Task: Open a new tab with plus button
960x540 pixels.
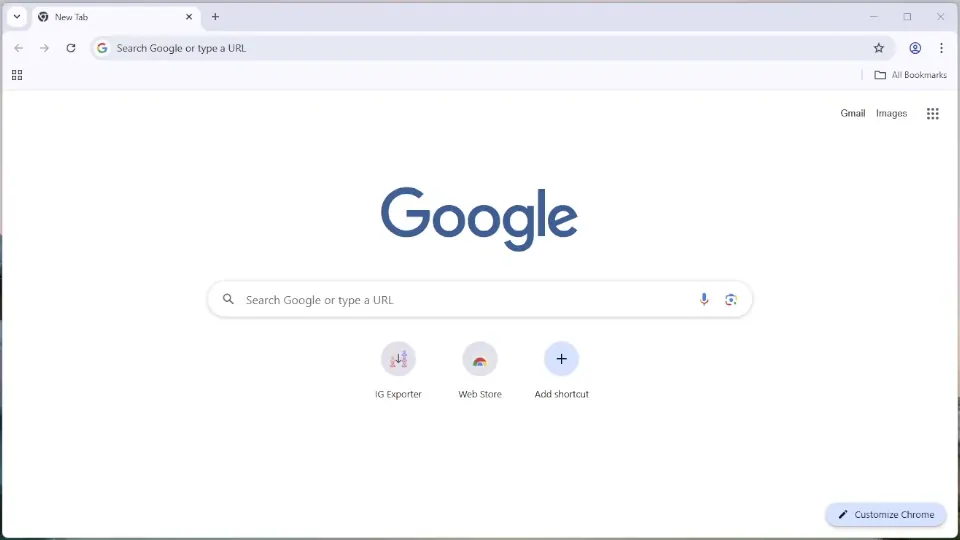Action: [215, 17]
